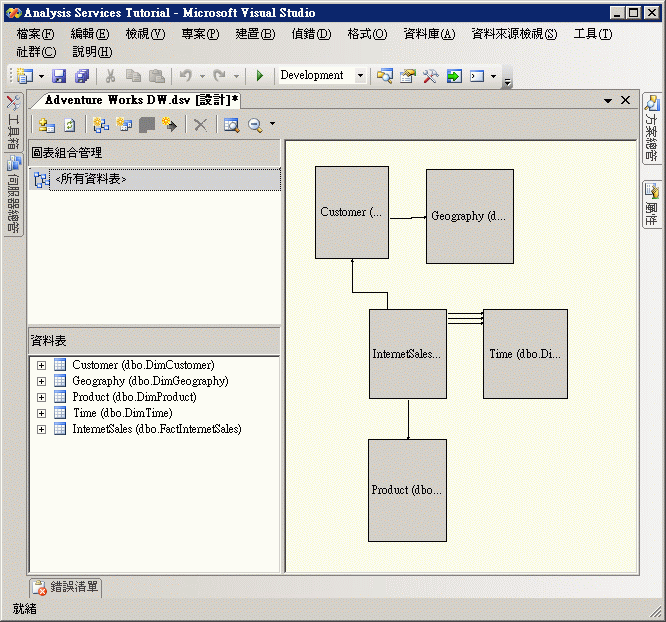The image size is (666, 622).
Task: Open the 社群(C) menu
Action: click(x=36, y=52)
